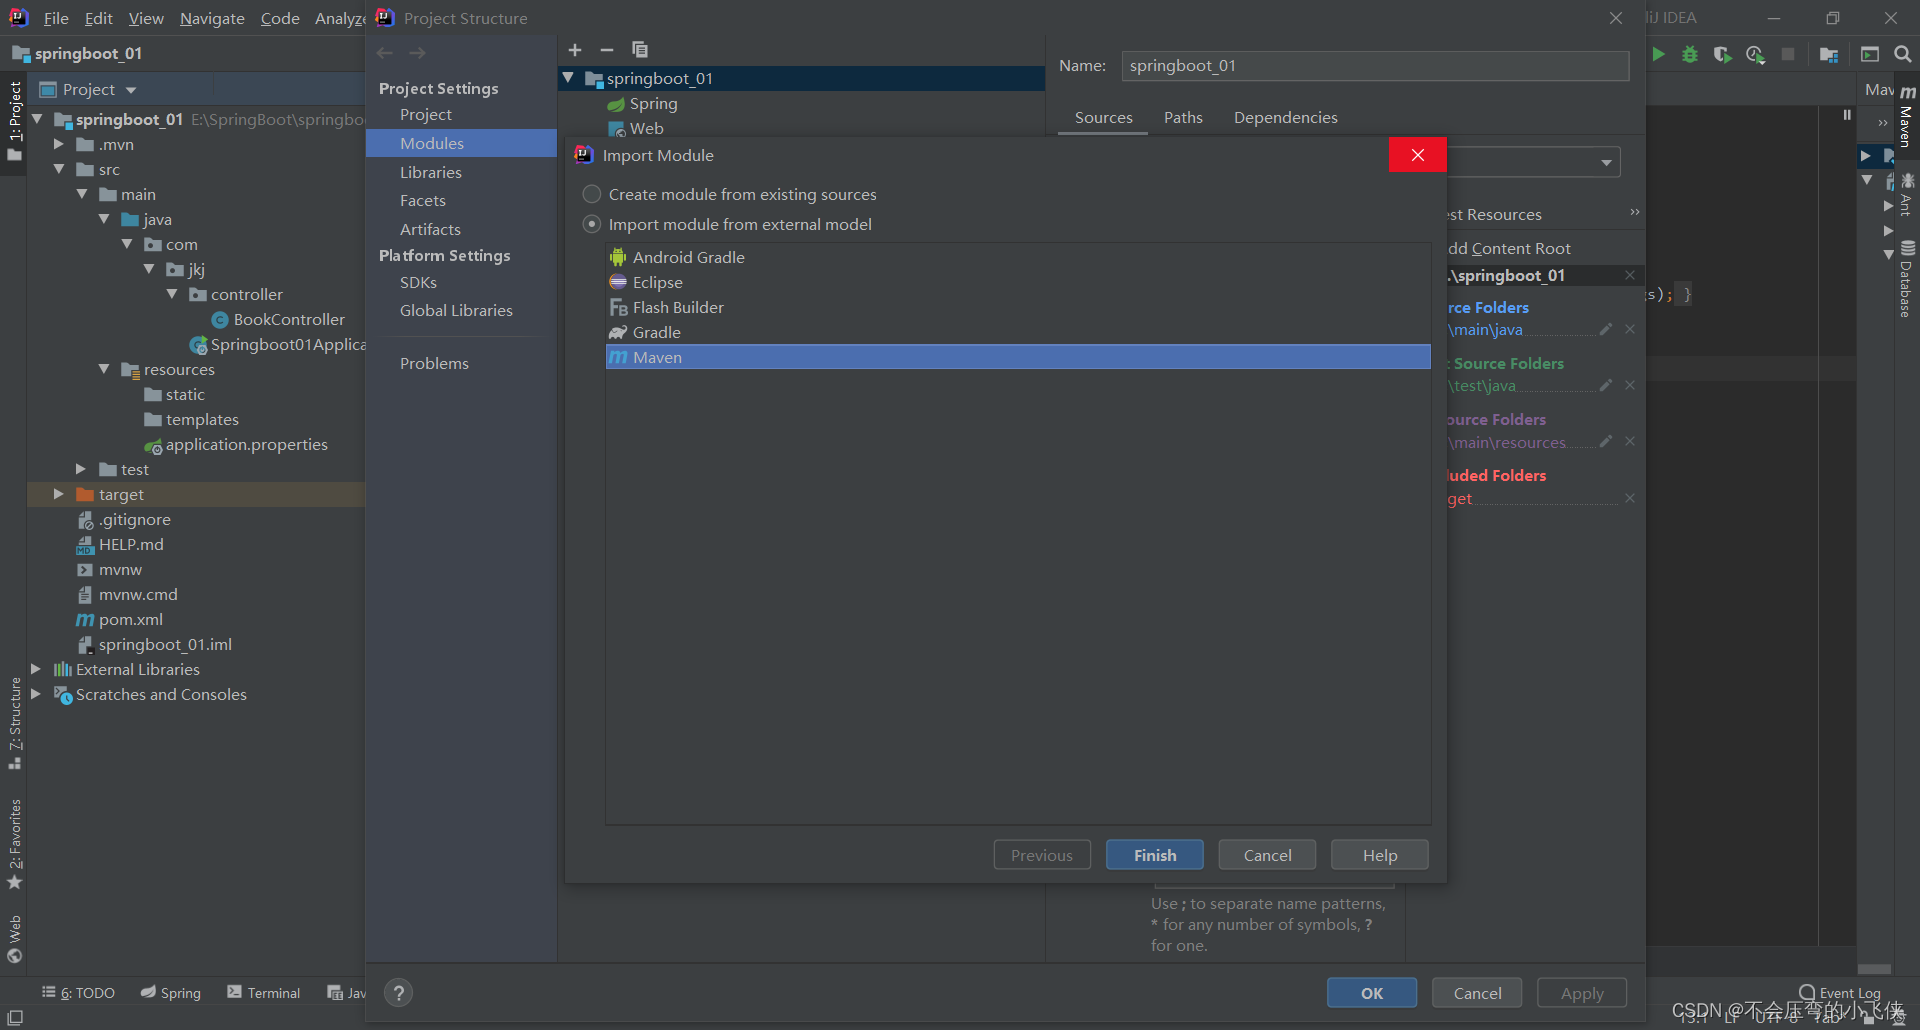Collapse the src folder

pos(59,169)
